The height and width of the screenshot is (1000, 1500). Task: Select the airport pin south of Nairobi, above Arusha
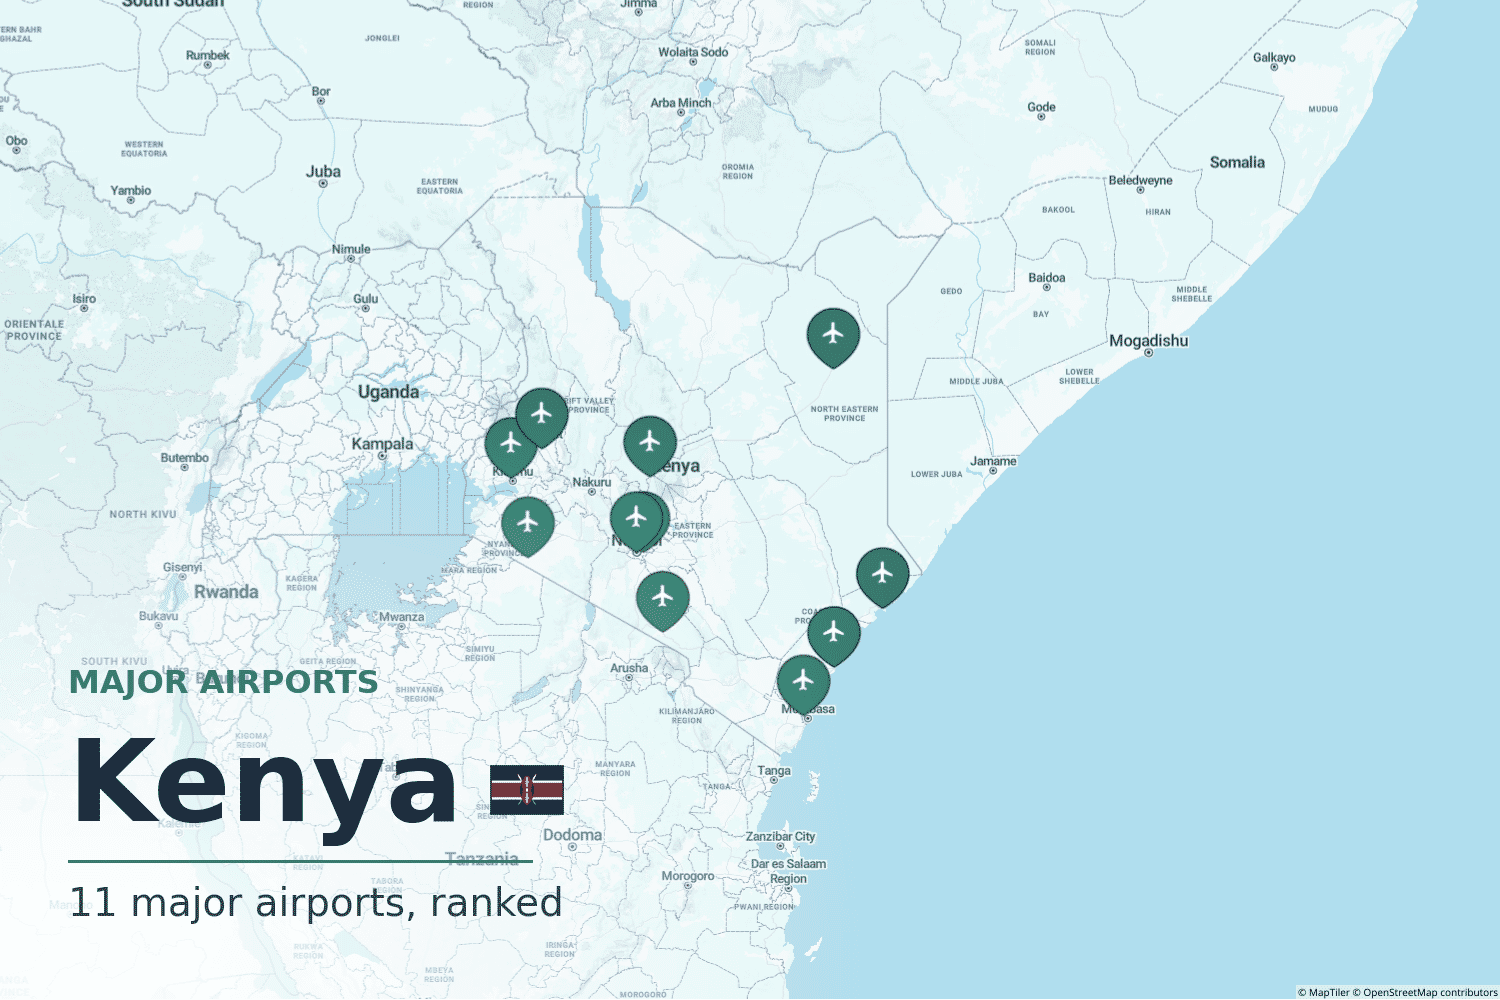(663, 600)
